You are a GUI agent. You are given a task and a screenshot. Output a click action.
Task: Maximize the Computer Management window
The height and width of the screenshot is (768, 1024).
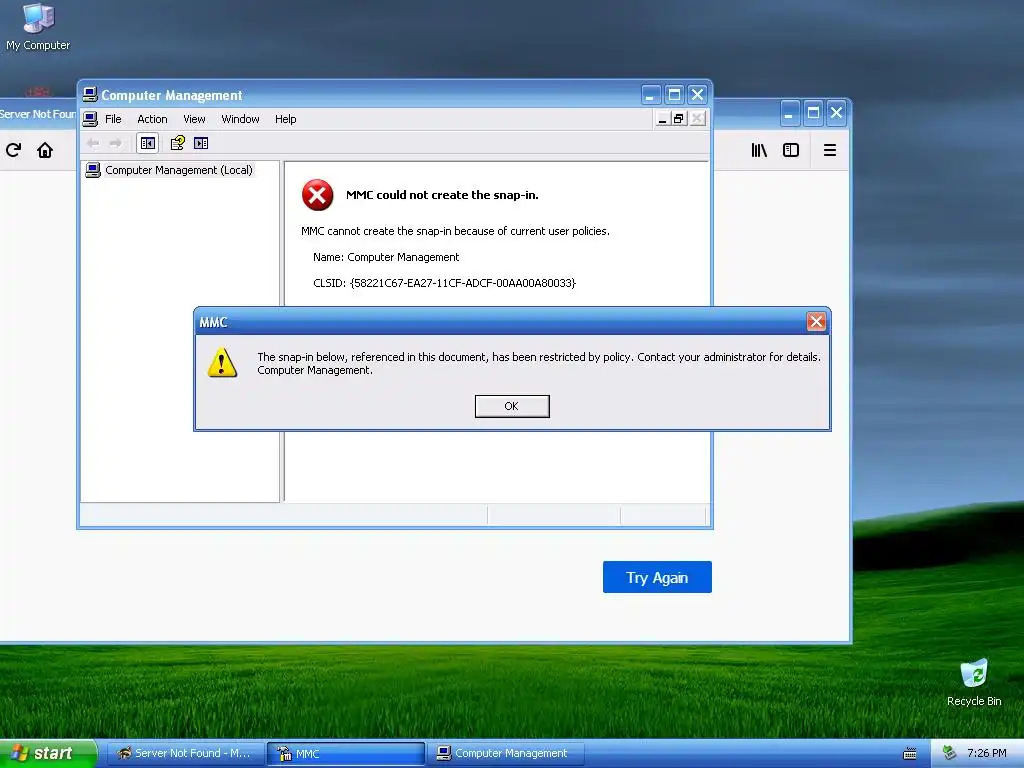[x=674, y=95]
